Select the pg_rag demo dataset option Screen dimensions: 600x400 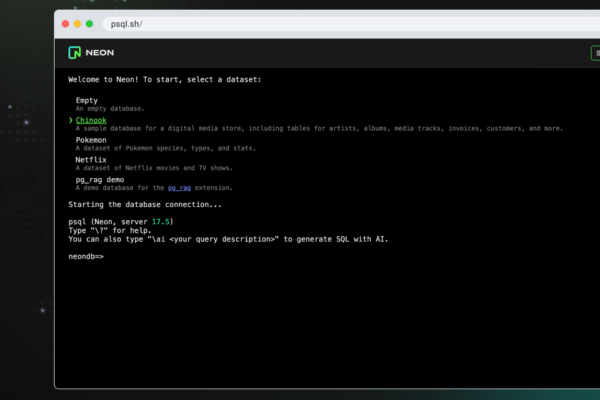pos(100,180)
